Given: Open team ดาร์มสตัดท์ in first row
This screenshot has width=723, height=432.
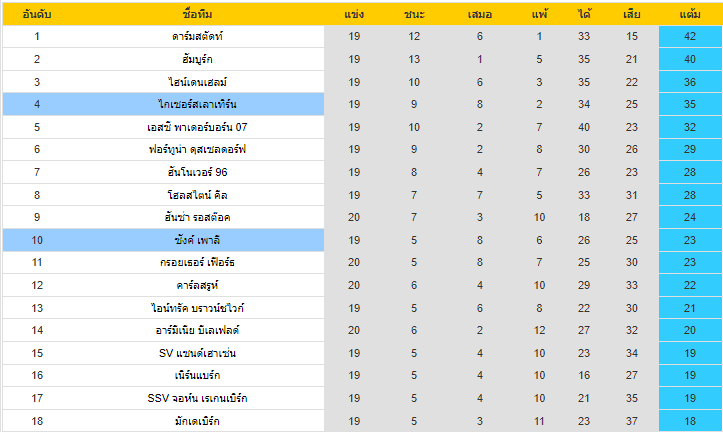Looking at the screenshot, I should click(x=197, y=37).
